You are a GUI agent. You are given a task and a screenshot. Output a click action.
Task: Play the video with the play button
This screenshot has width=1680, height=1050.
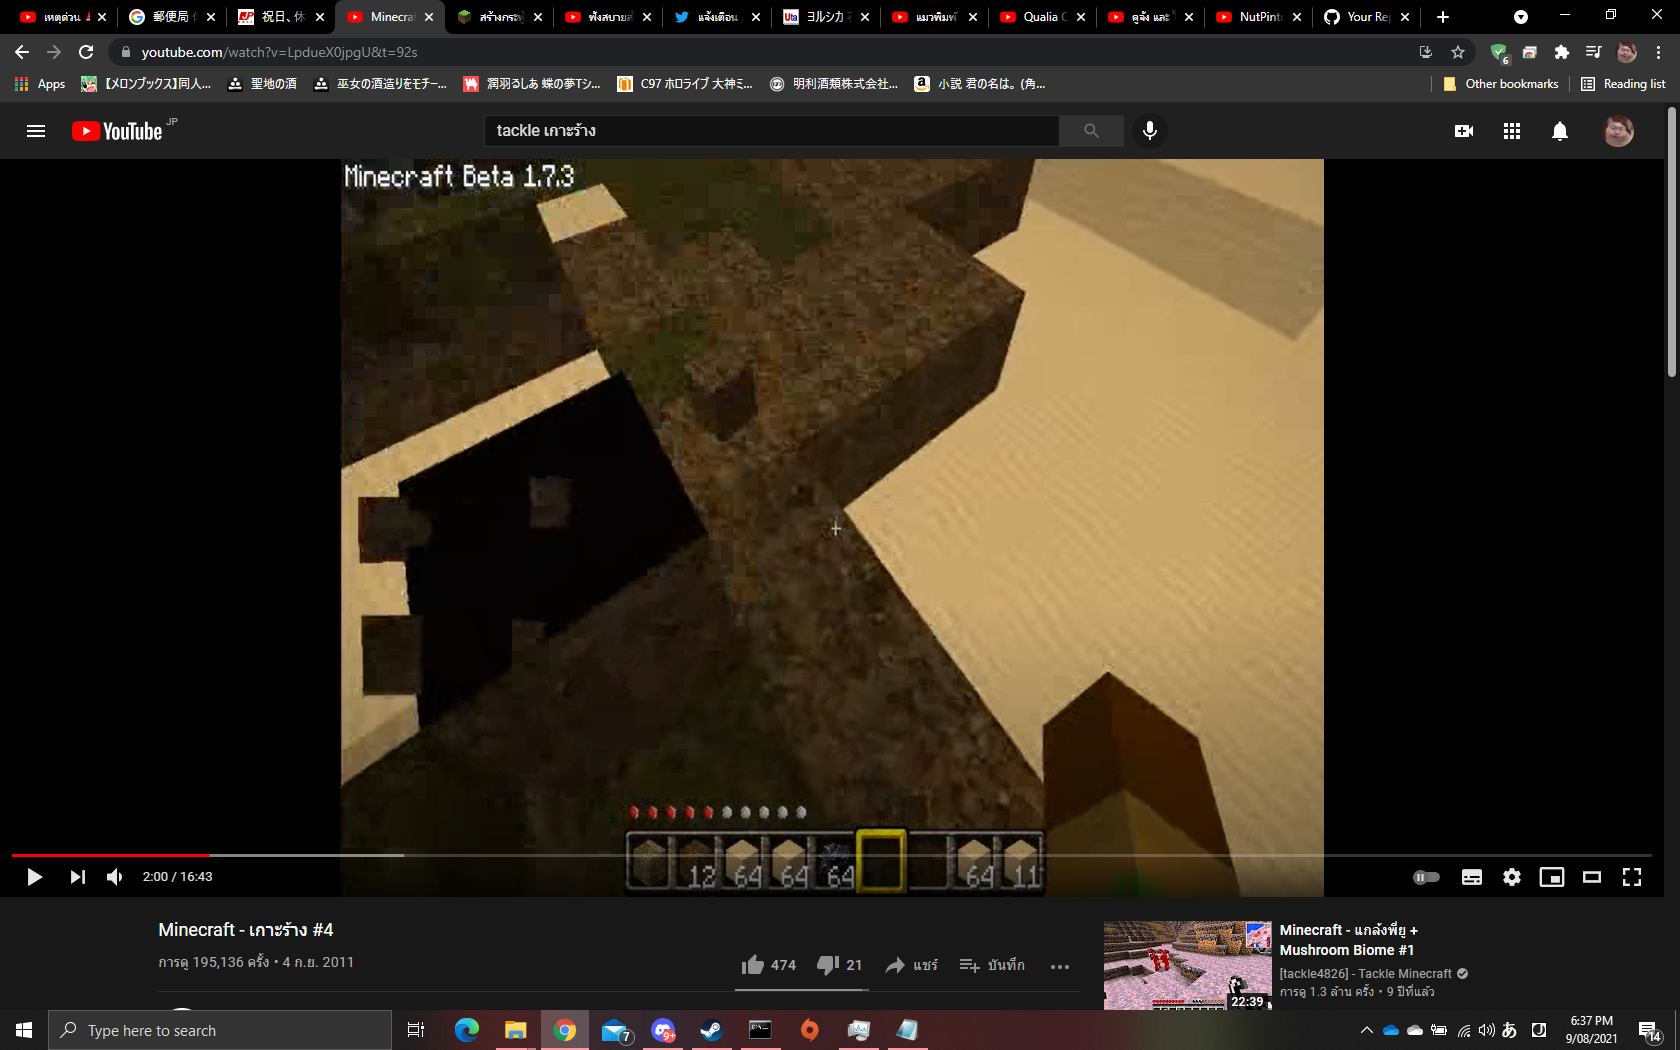tap(34, 877)
